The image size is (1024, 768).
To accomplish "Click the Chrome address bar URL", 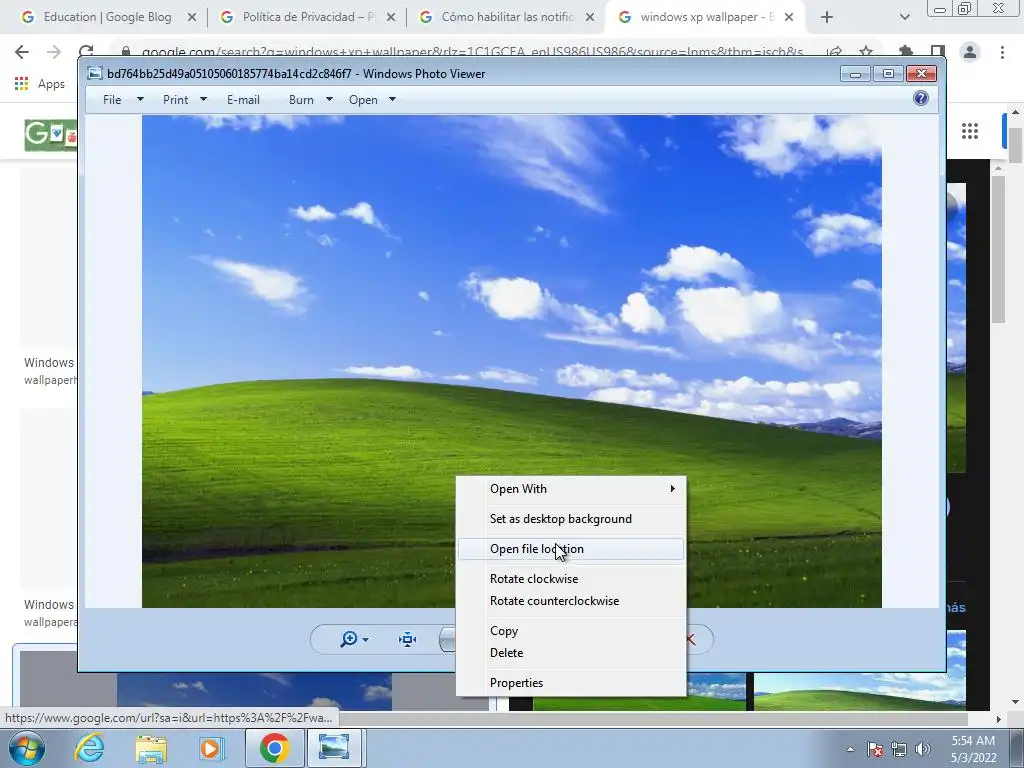I will pos(472,52).
